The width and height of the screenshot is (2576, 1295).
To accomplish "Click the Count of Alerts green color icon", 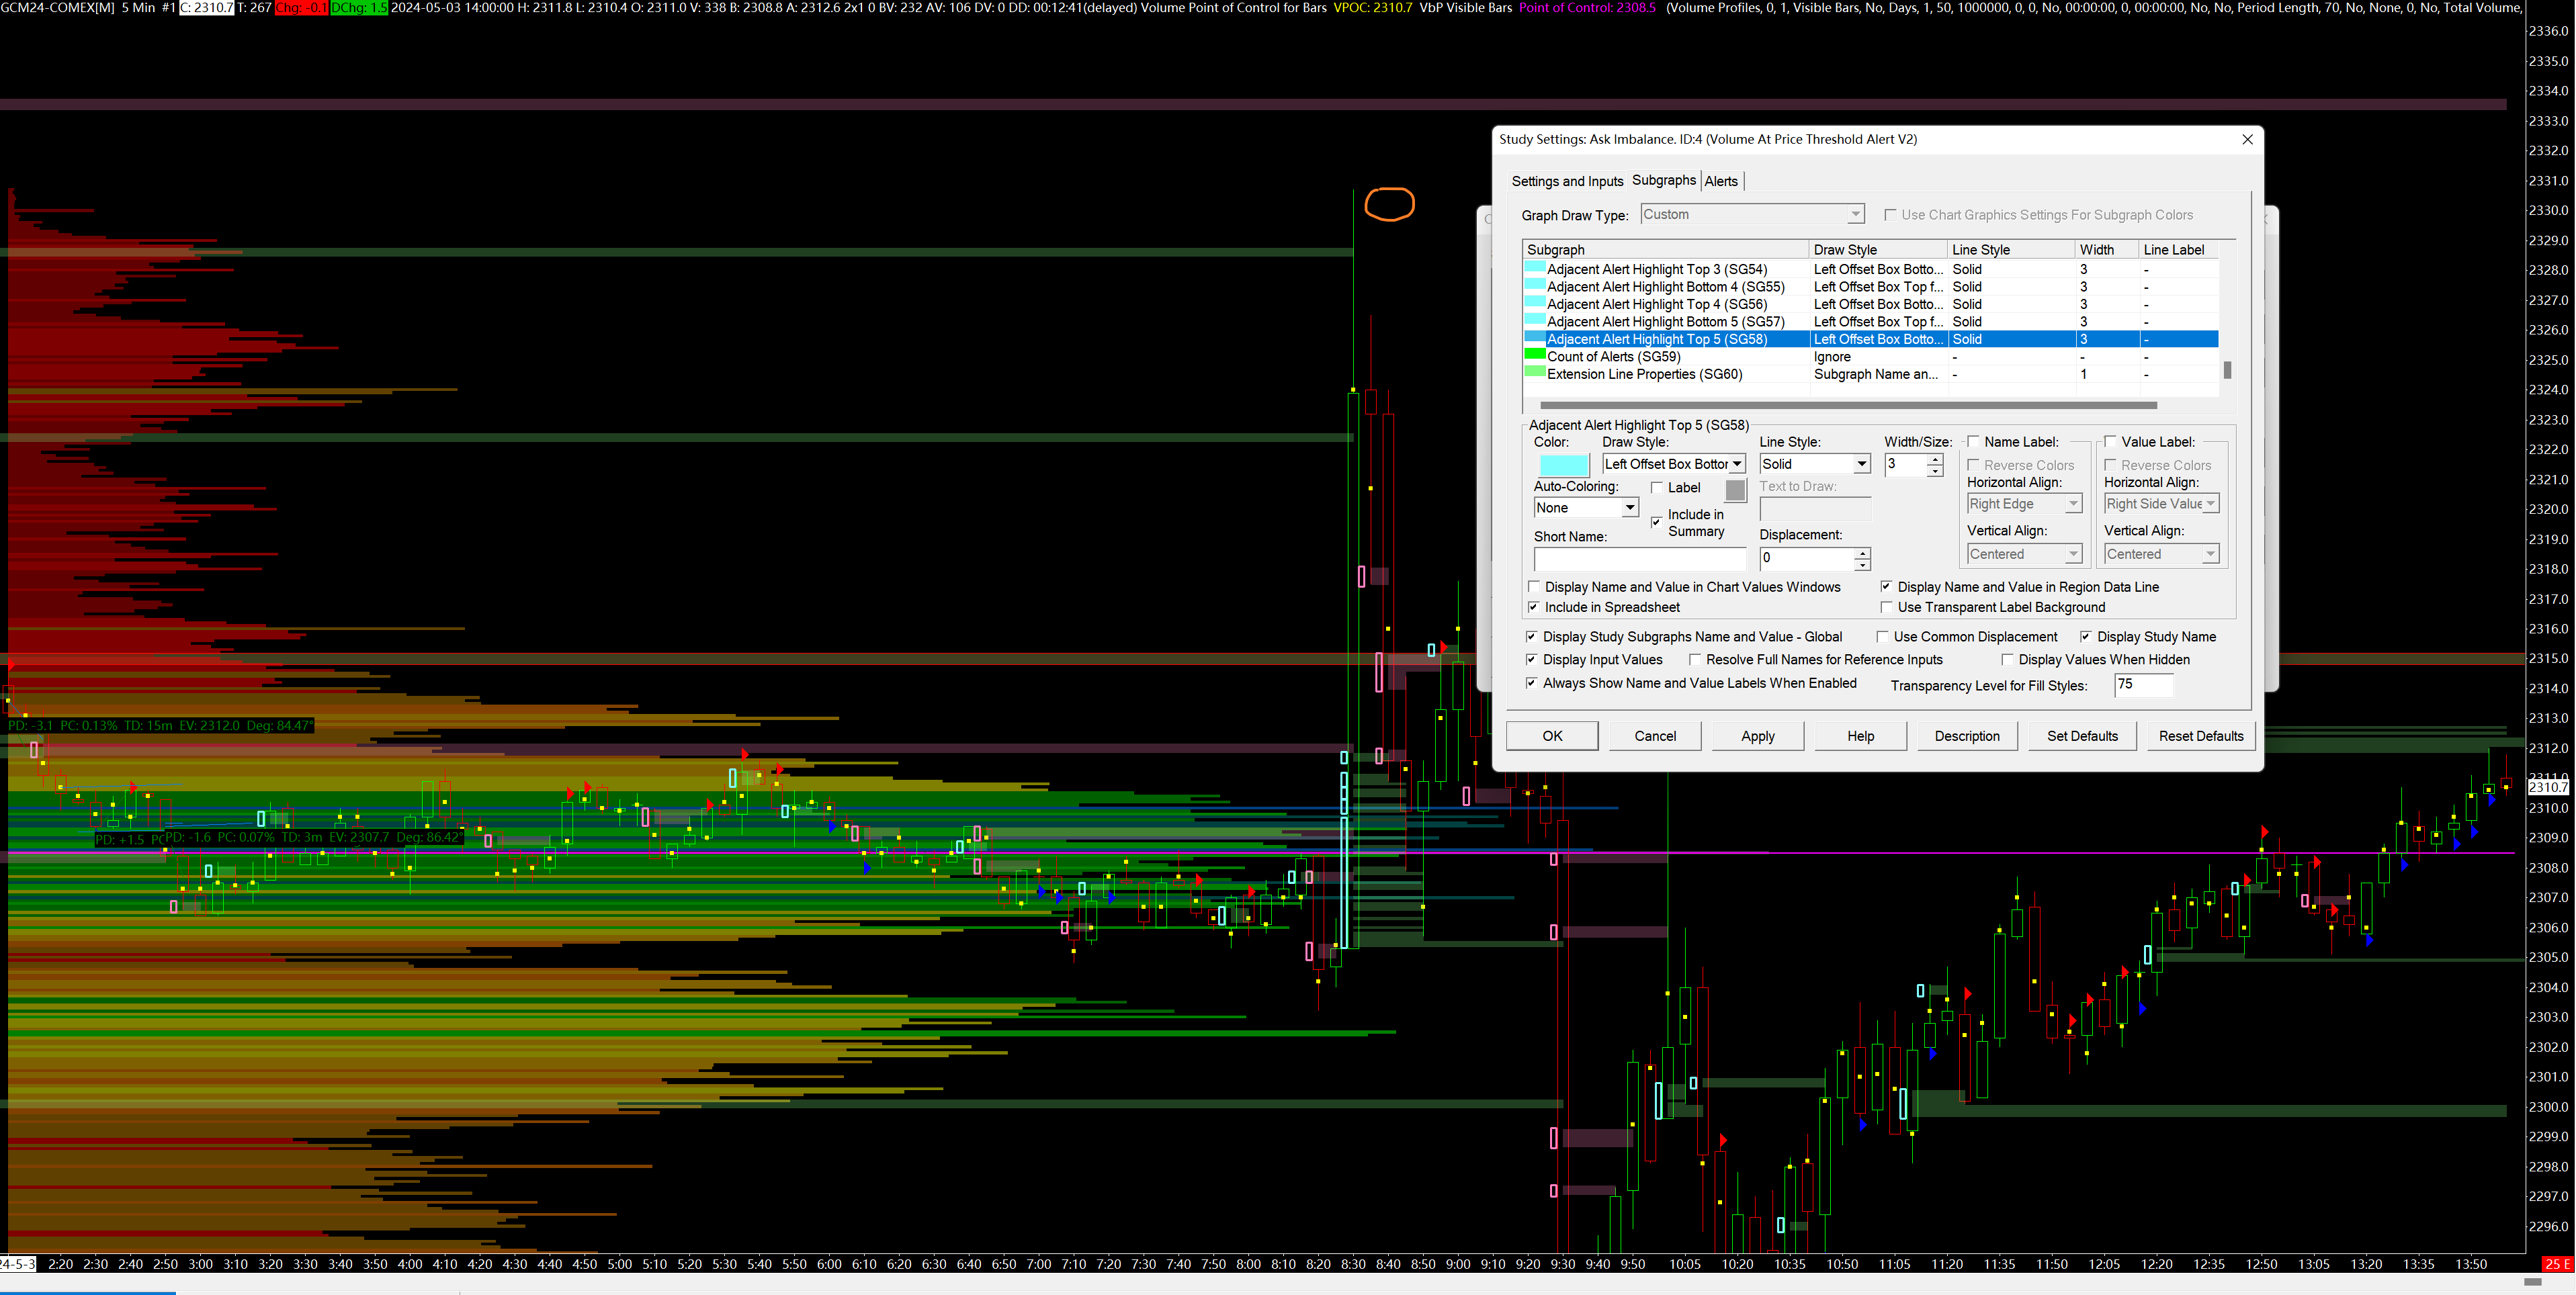I will pos(1534,355).
